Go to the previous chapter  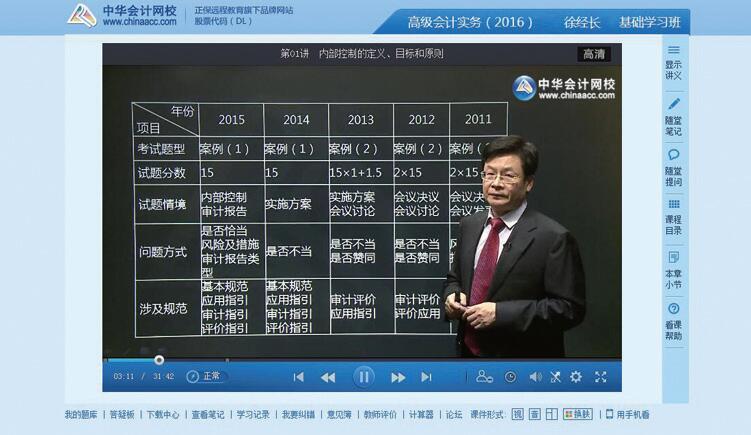point(298,377)
